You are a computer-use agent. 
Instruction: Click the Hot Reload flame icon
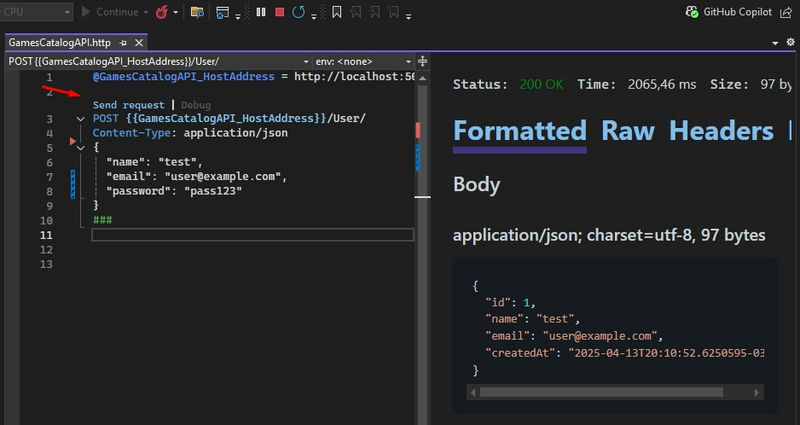point(161,12)
